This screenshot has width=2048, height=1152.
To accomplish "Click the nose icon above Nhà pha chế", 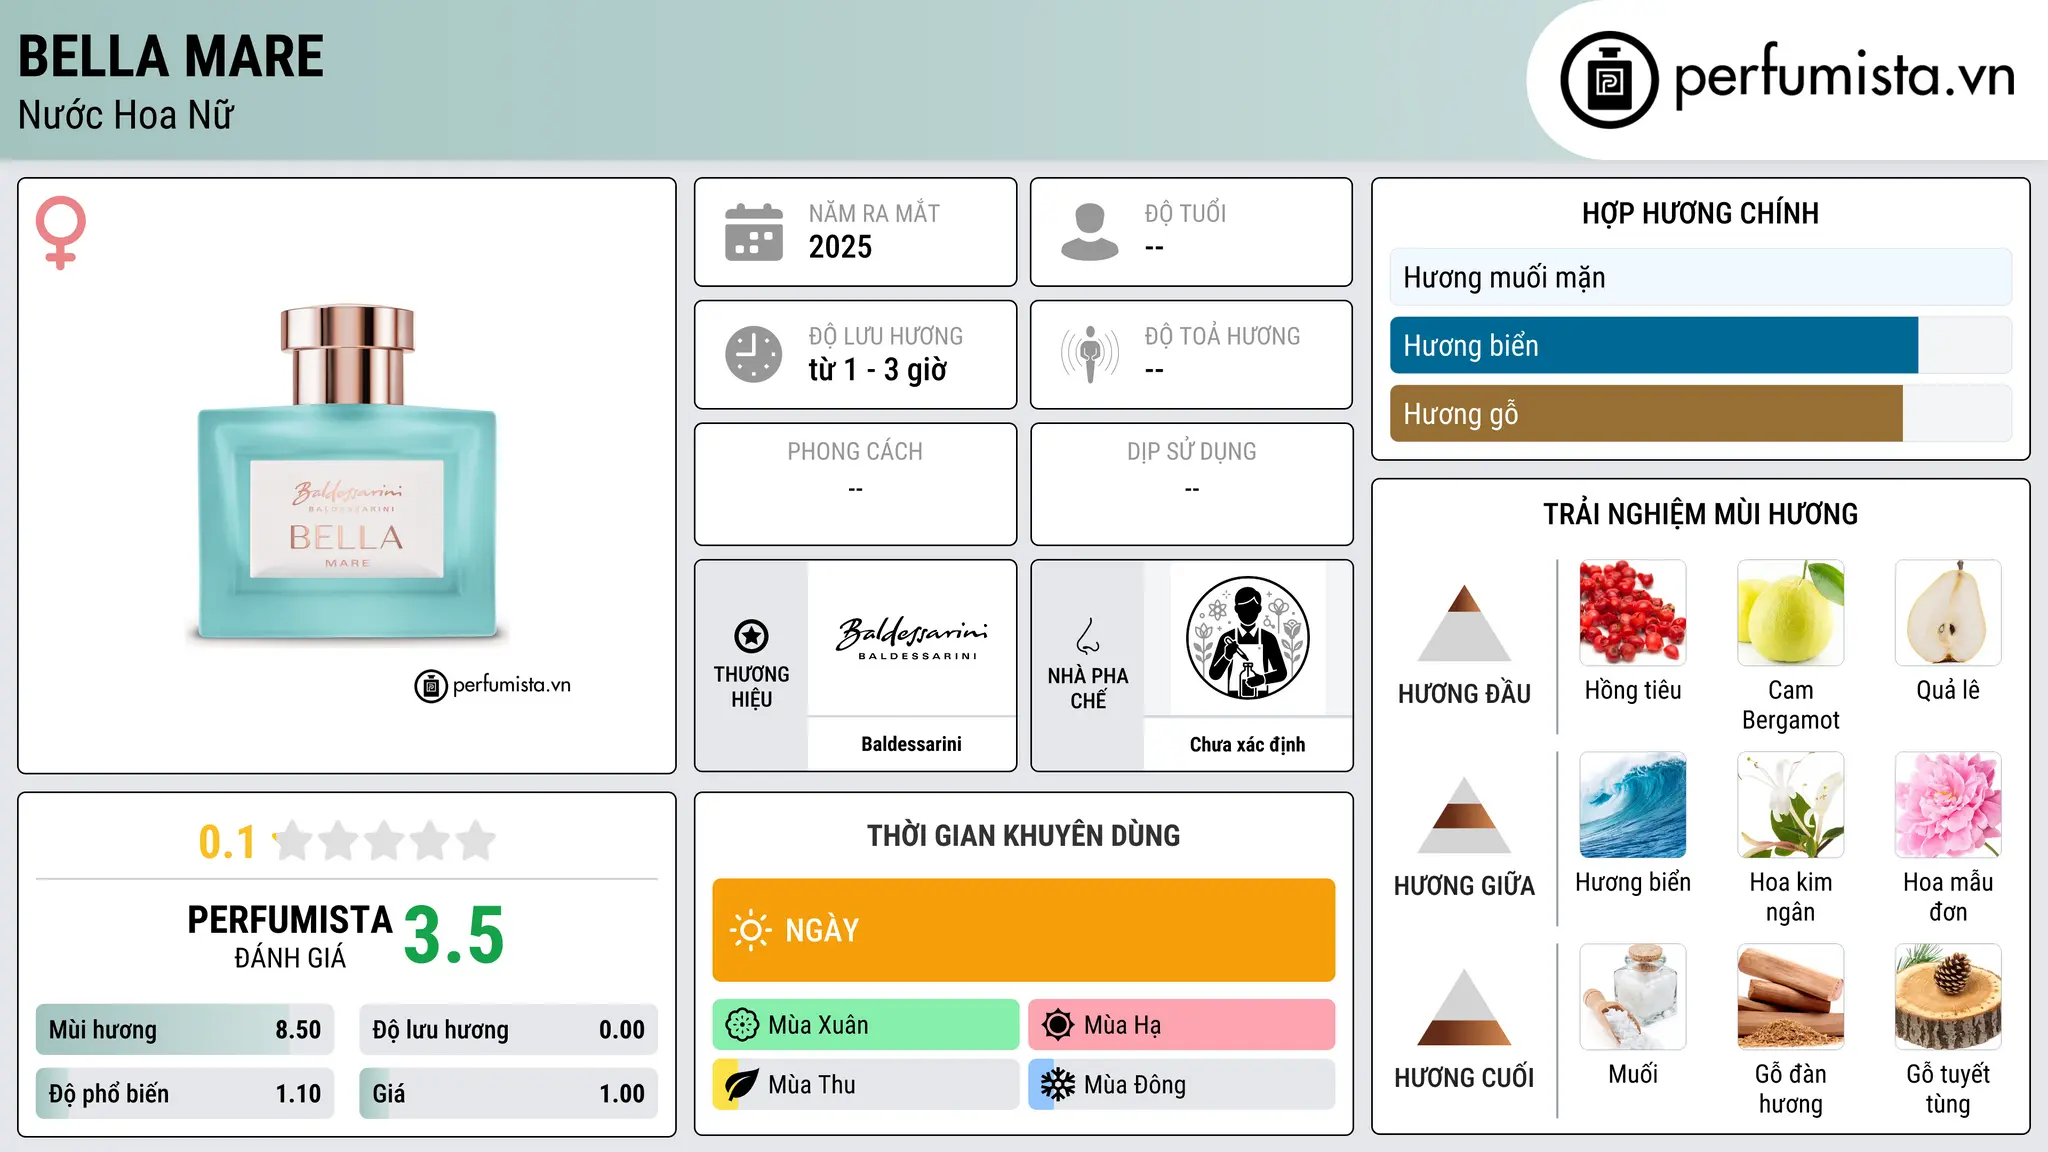I will [x=1088, y=636].
